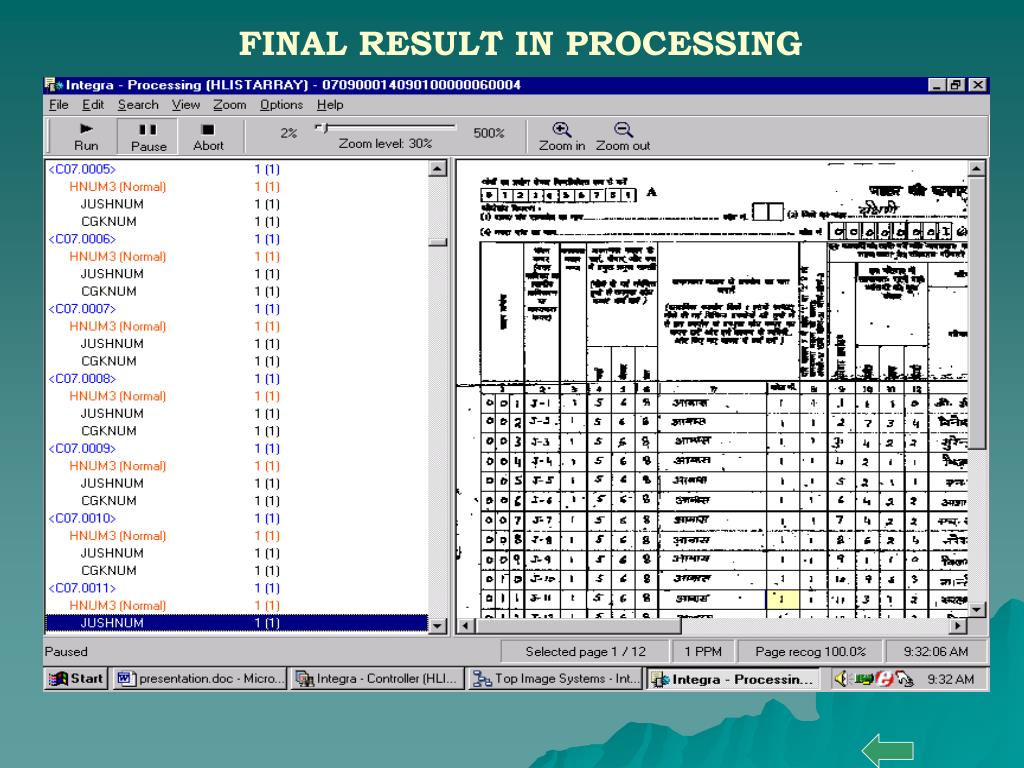Click the 9:32 AM taskbar clock
The height and width of the screenshot is (768, 1024).
pos(950,679)
